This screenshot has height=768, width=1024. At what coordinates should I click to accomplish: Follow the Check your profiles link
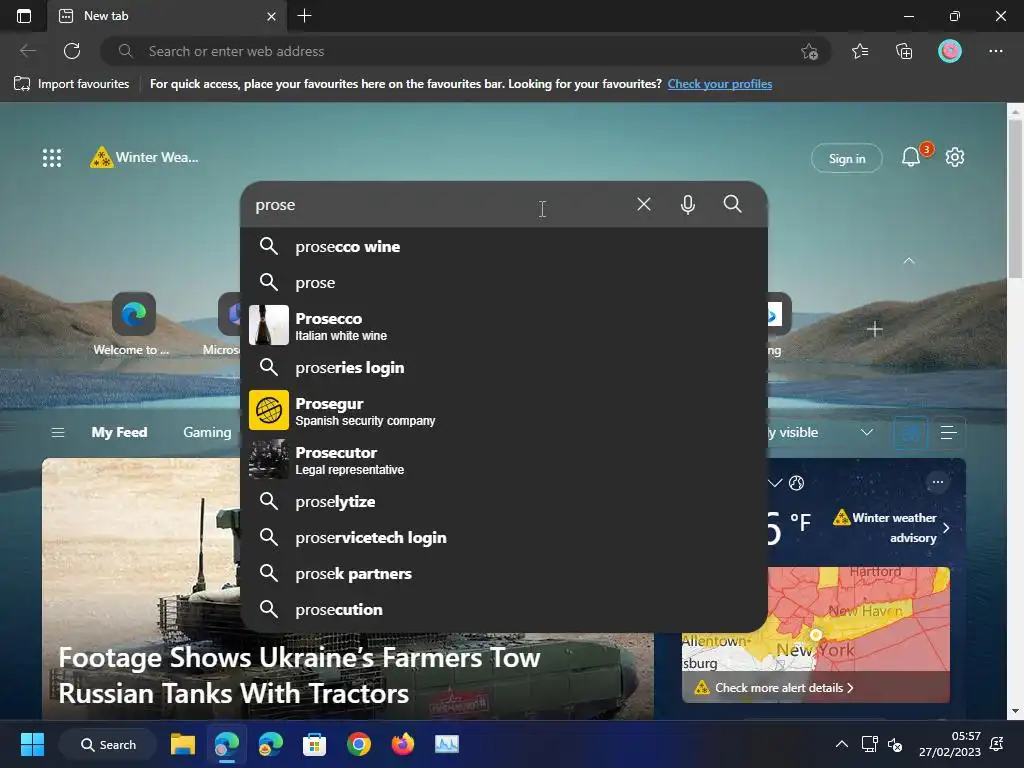(720, 84)
